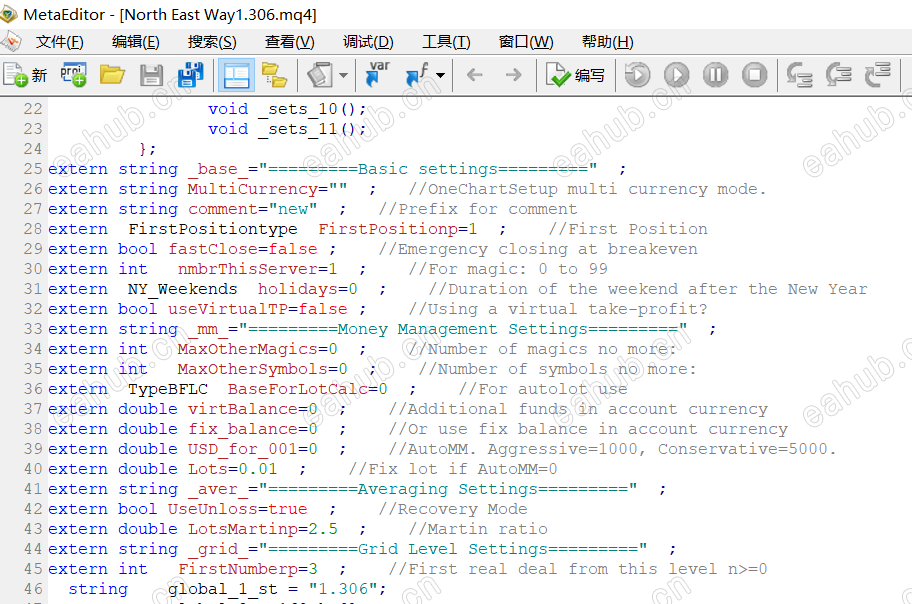Click on "MaxOtherMagics=0" text

click(257, 349)
